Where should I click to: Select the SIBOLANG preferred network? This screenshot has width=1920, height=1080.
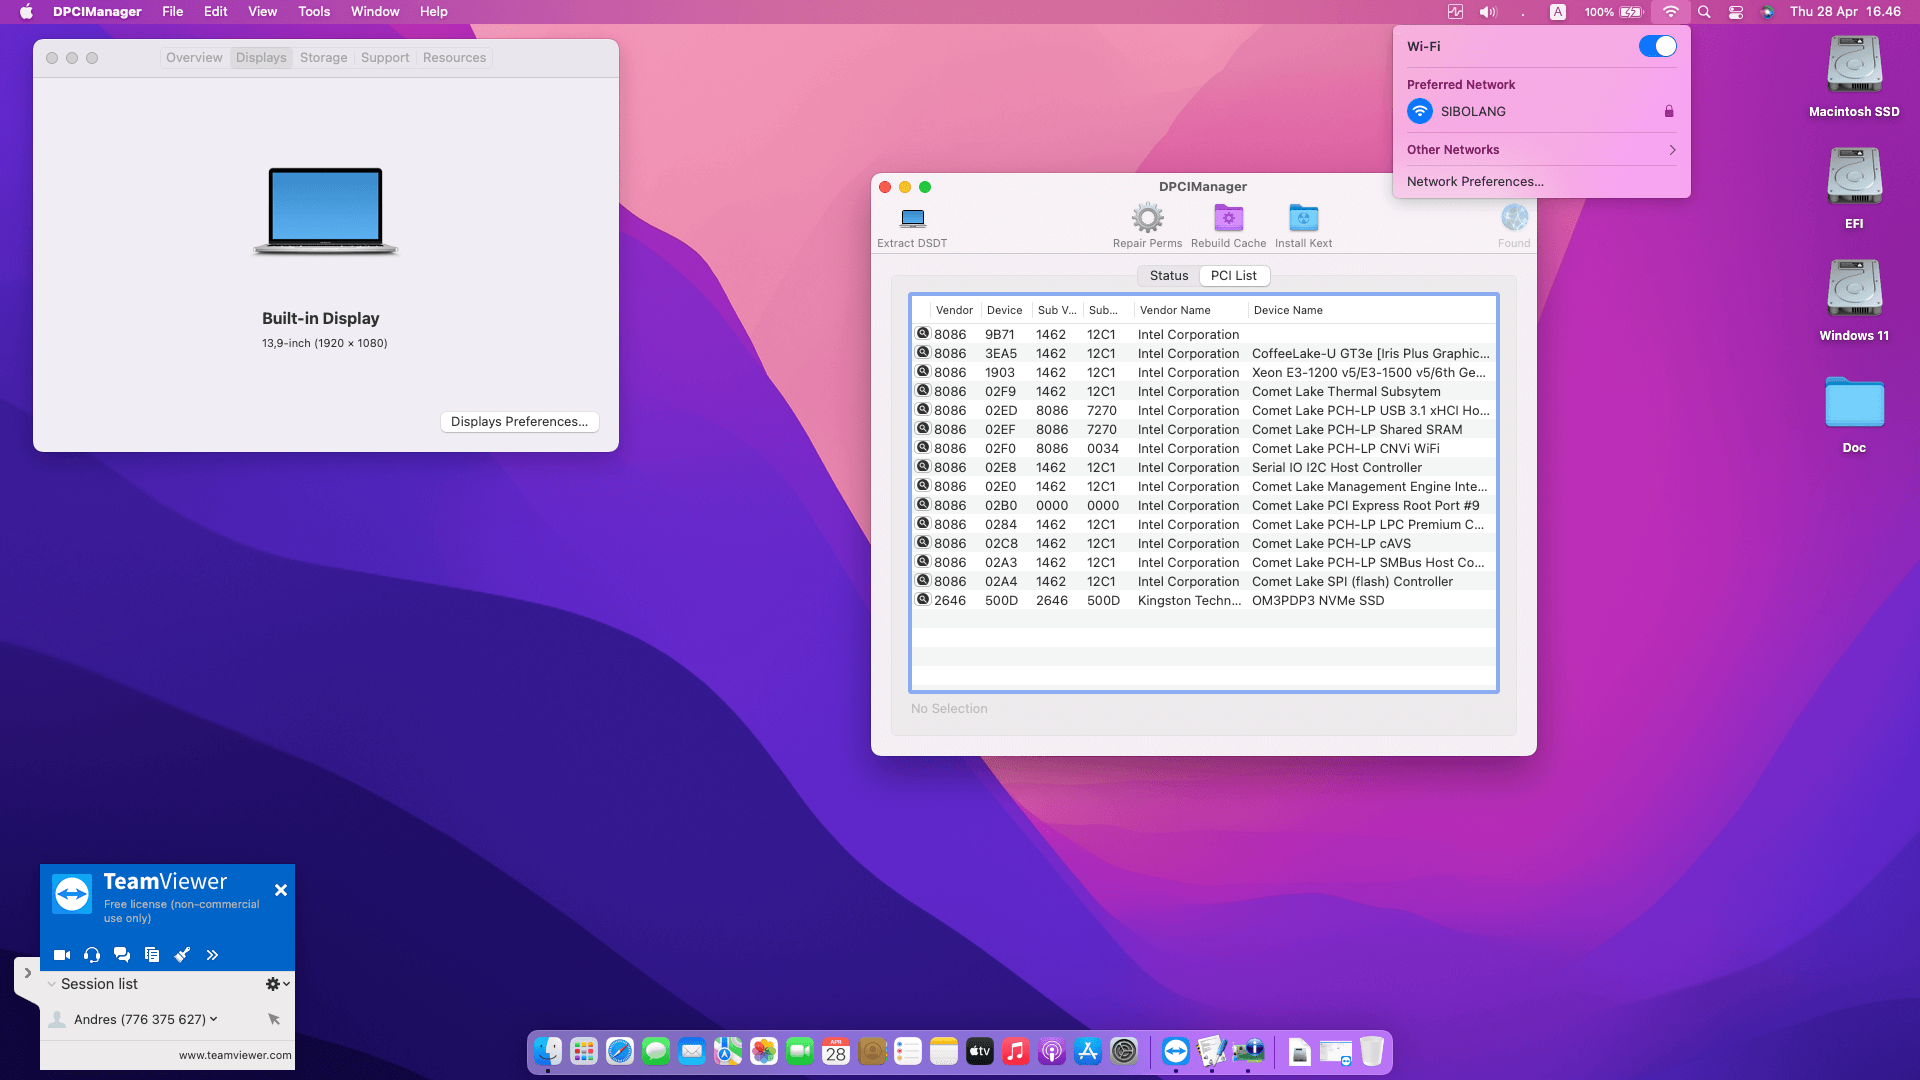click(x=1541, y=112)
